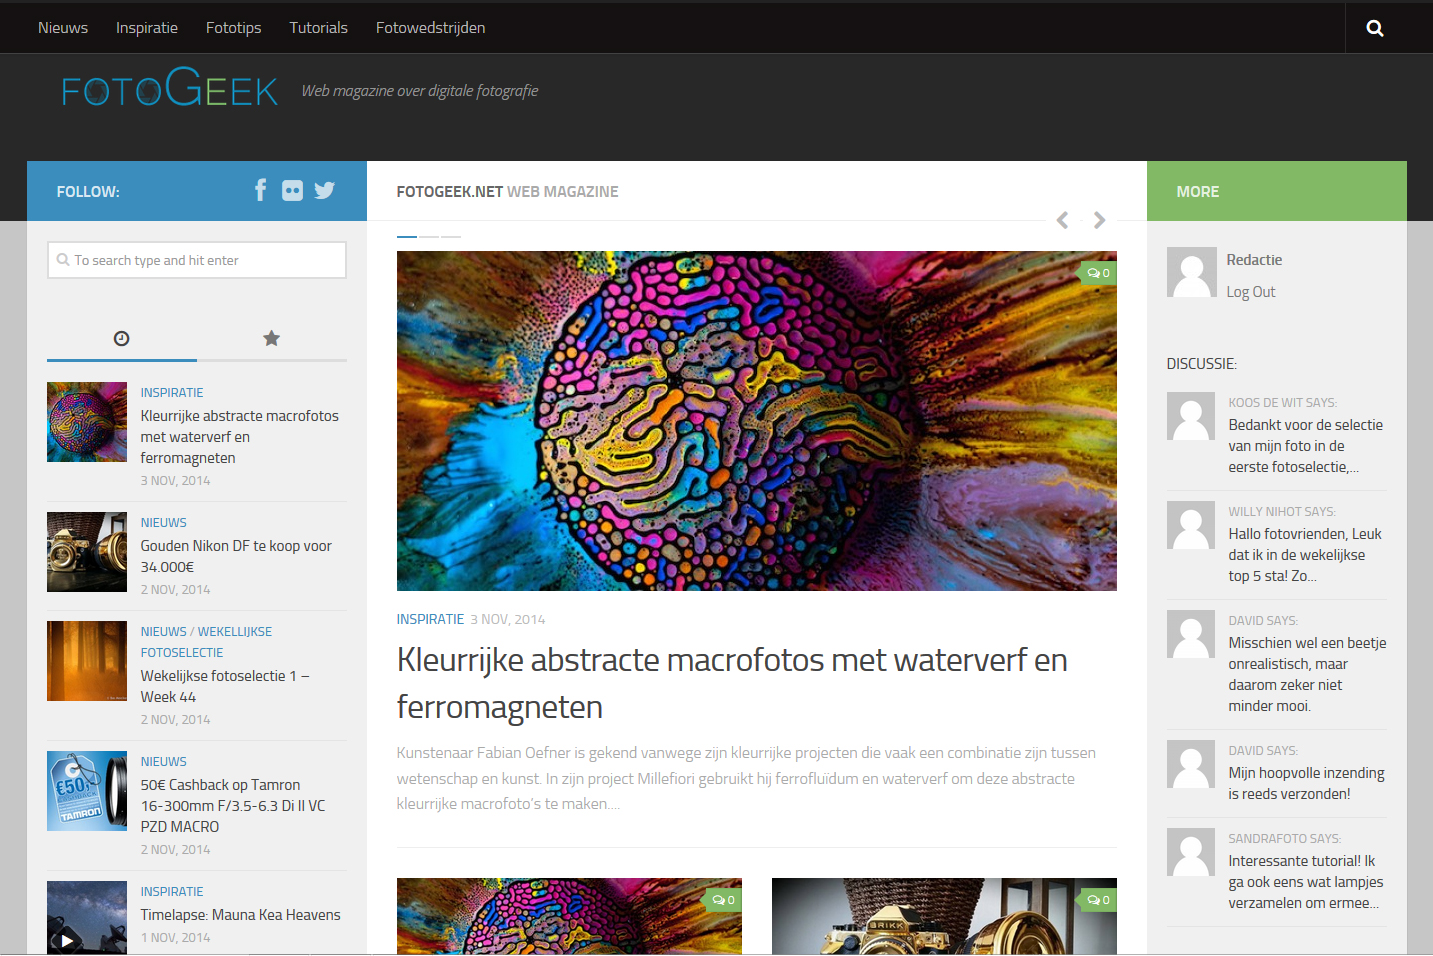Select first slider pagination dash
This screenshot has height=956, width=1433.
(407, 237)
